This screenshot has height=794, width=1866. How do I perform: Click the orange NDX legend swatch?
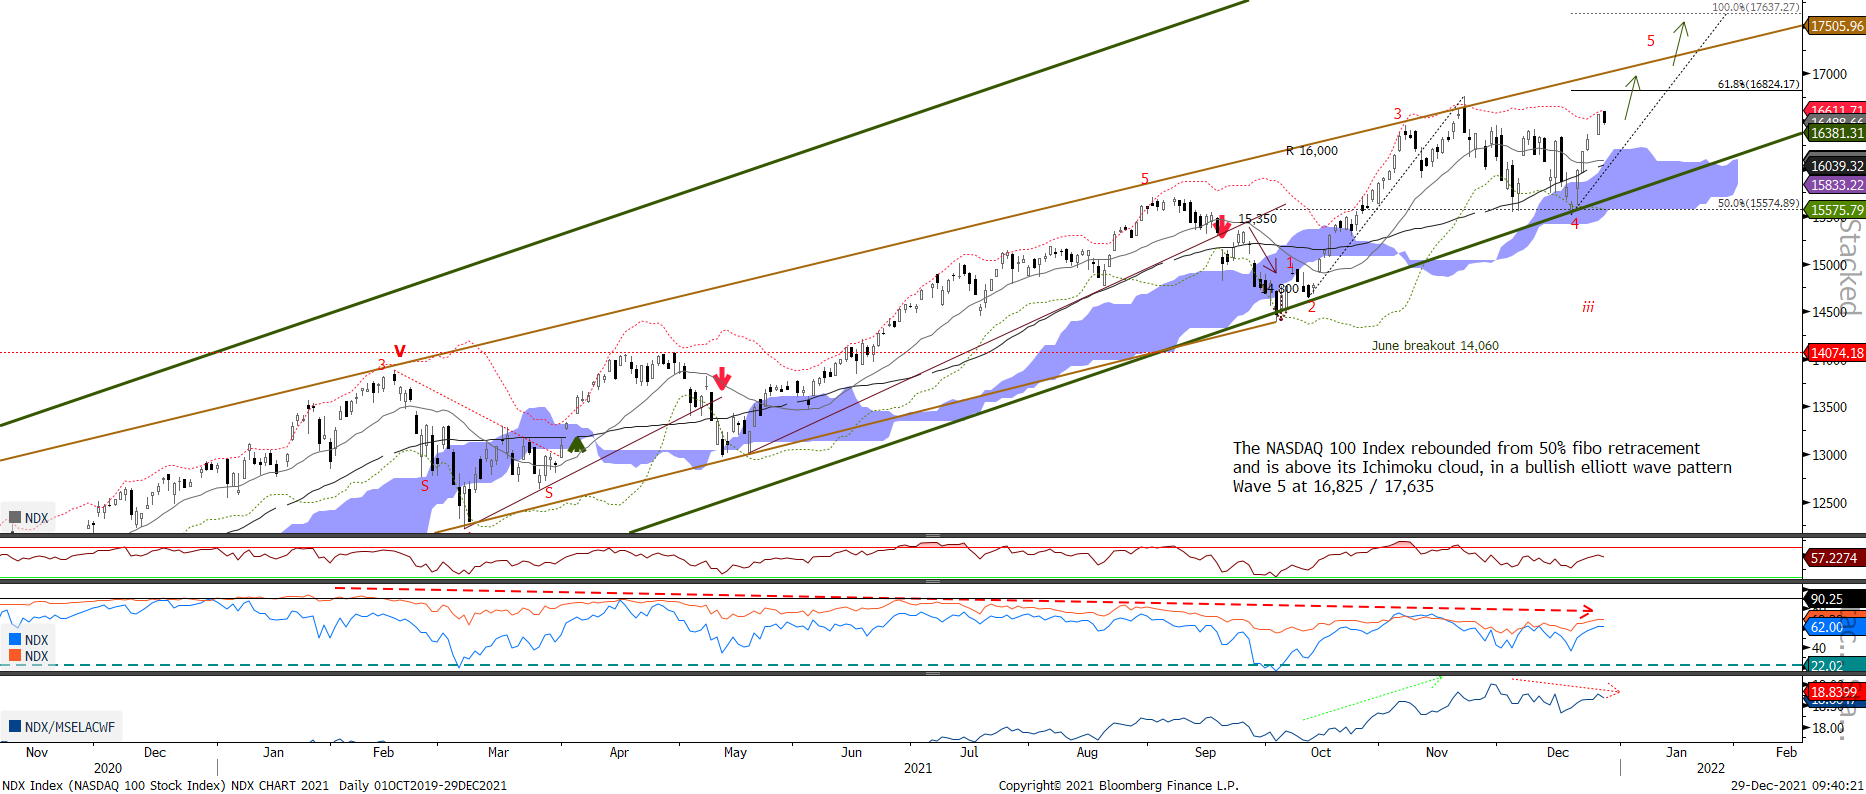click(15, 656)
